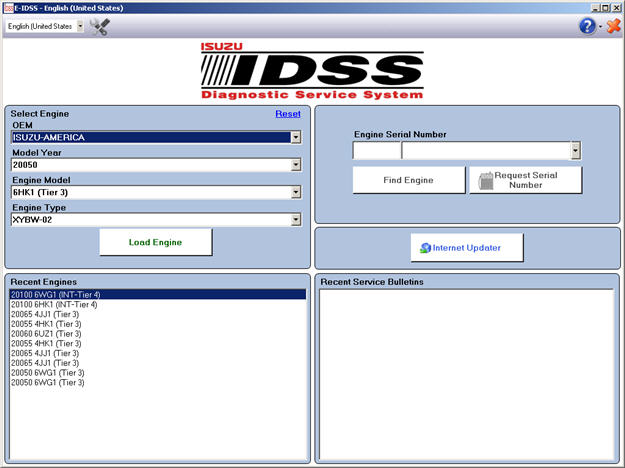625x468 pixels.
Task: Click the Request Serial Number button
Action: click(x=525, y=180)
